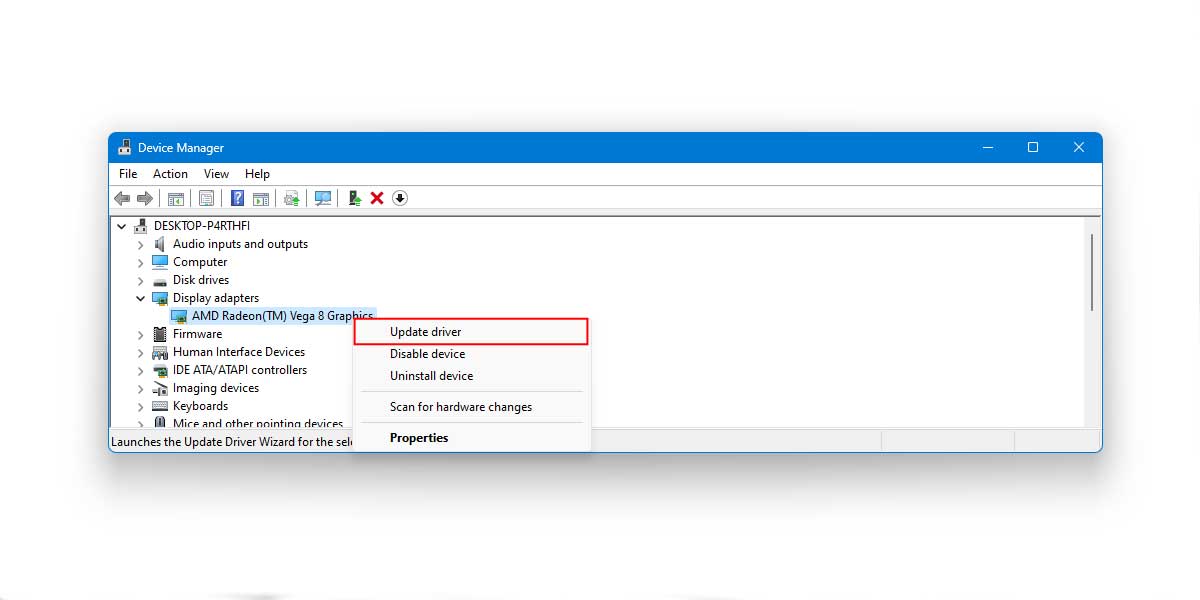Click the chip icon beside Firmware

[160, 334]
